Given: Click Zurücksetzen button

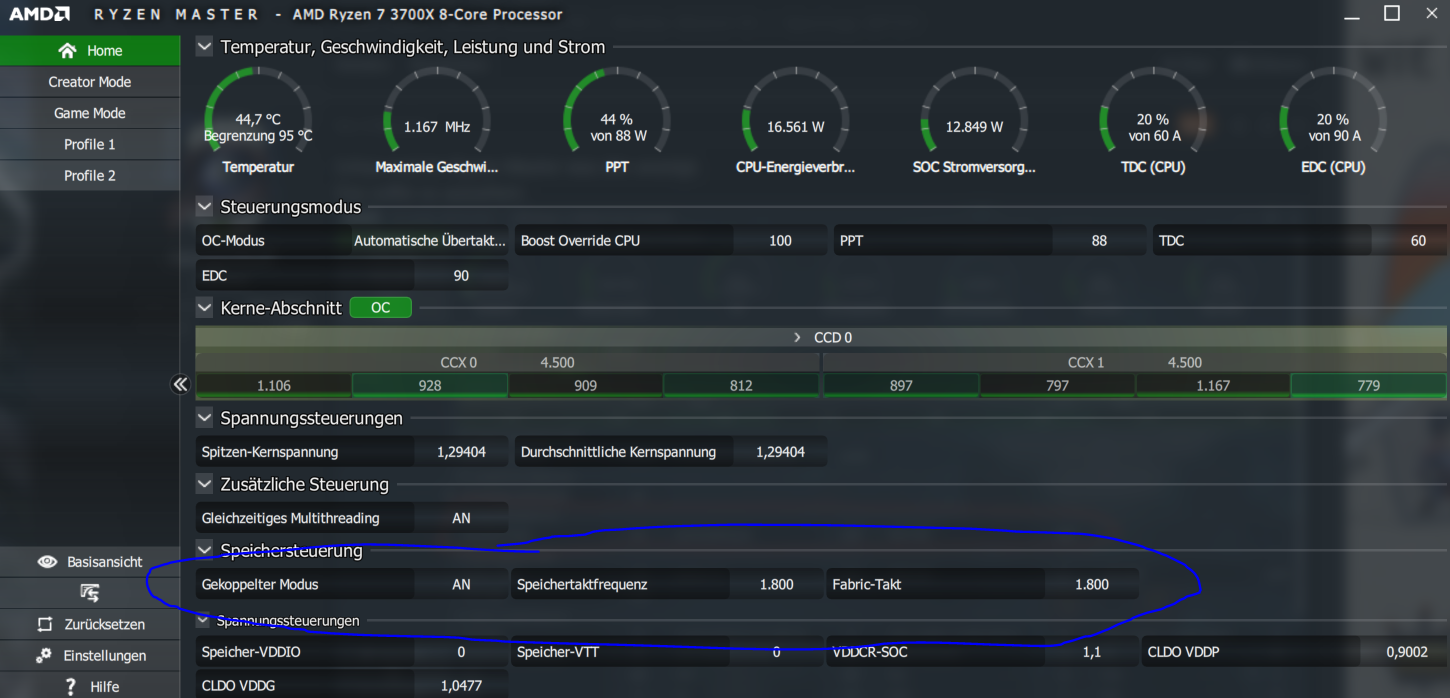Looking at the screenshot, I should pos(90,624).
